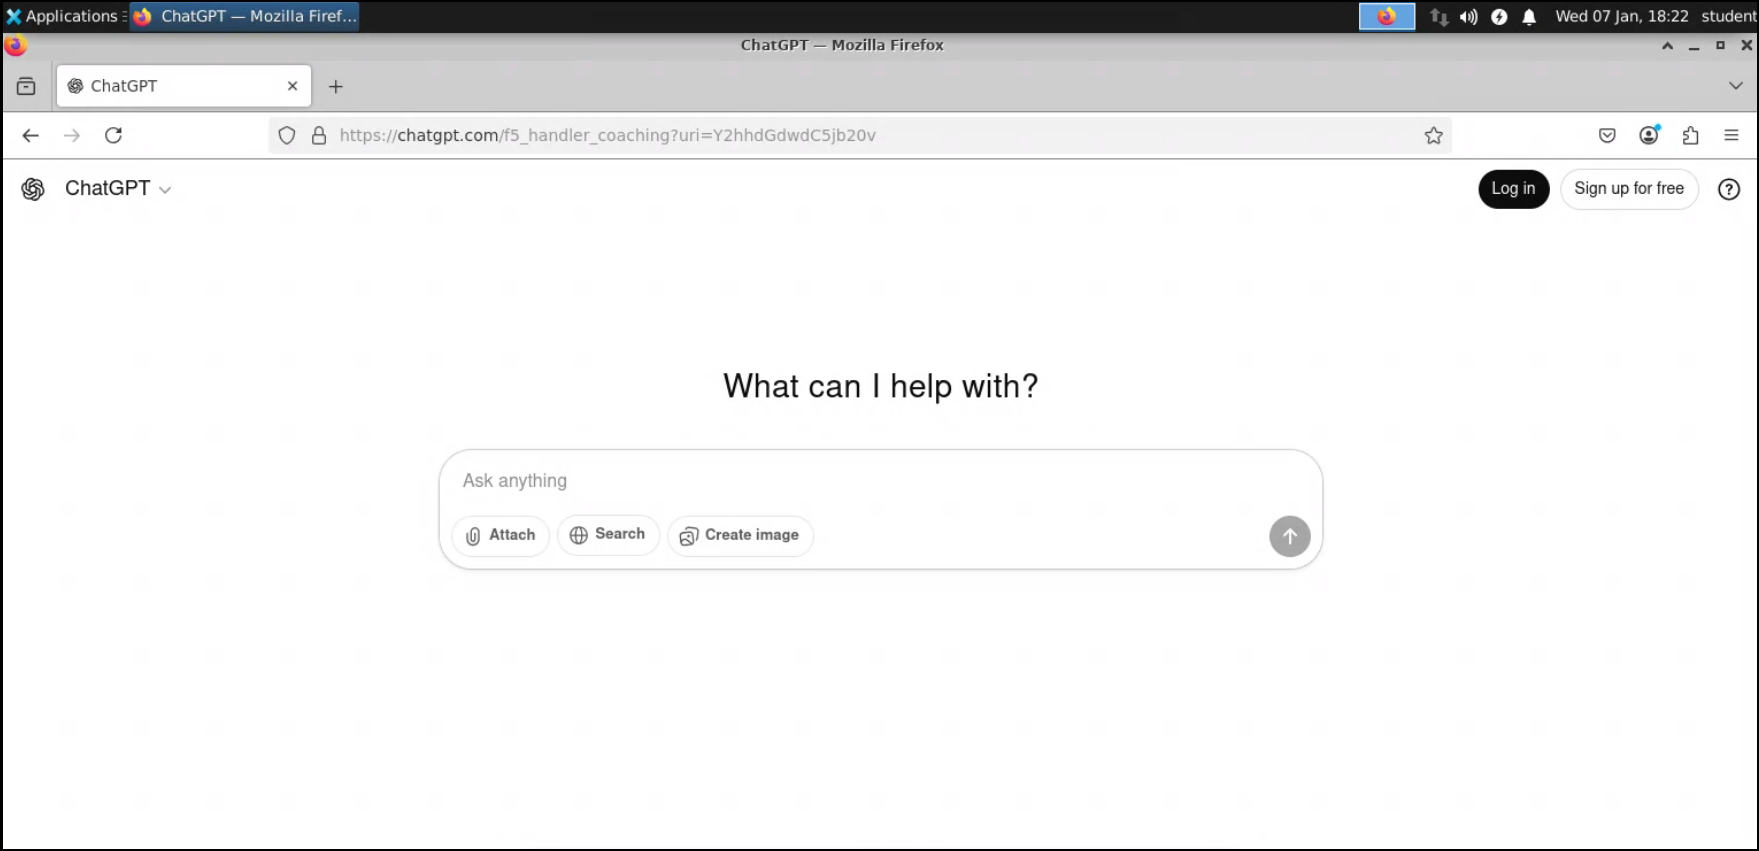Open the ChatGPT model dropdown
Image resolution: width=1759 pixels, height=851 pixels.
tap(118, 189)
